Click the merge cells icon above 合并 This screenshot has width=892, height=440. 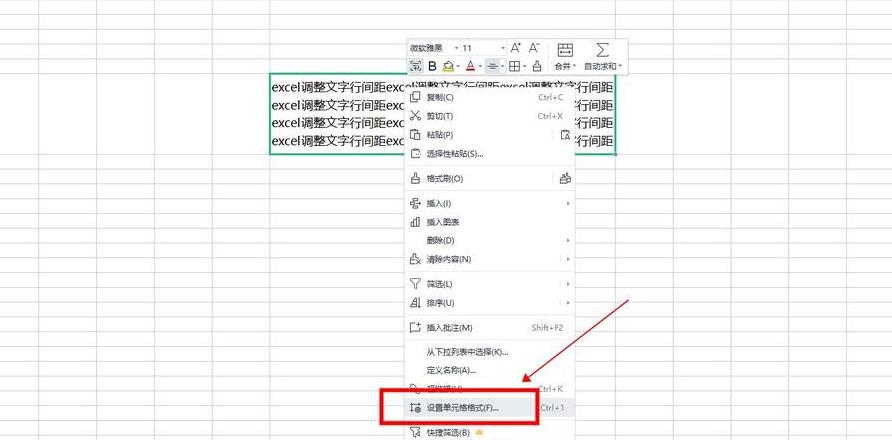565,50
